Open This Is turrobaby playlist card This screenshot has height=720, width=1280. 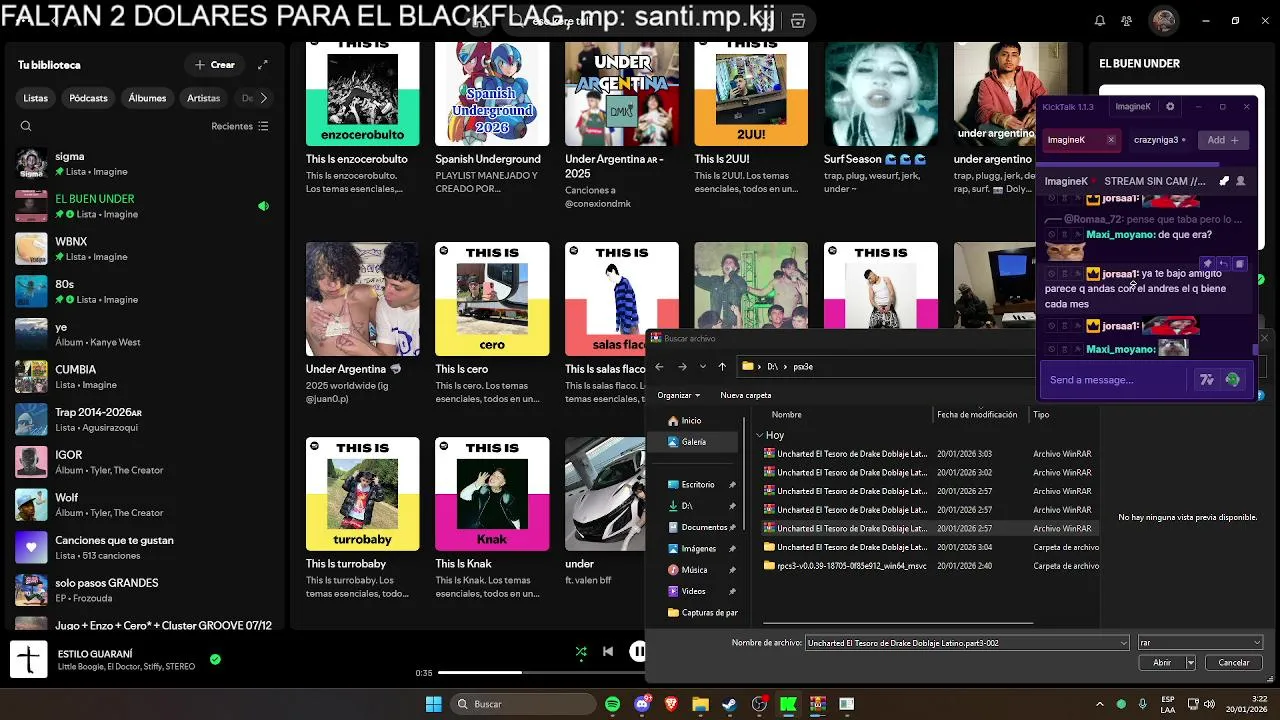363,517
